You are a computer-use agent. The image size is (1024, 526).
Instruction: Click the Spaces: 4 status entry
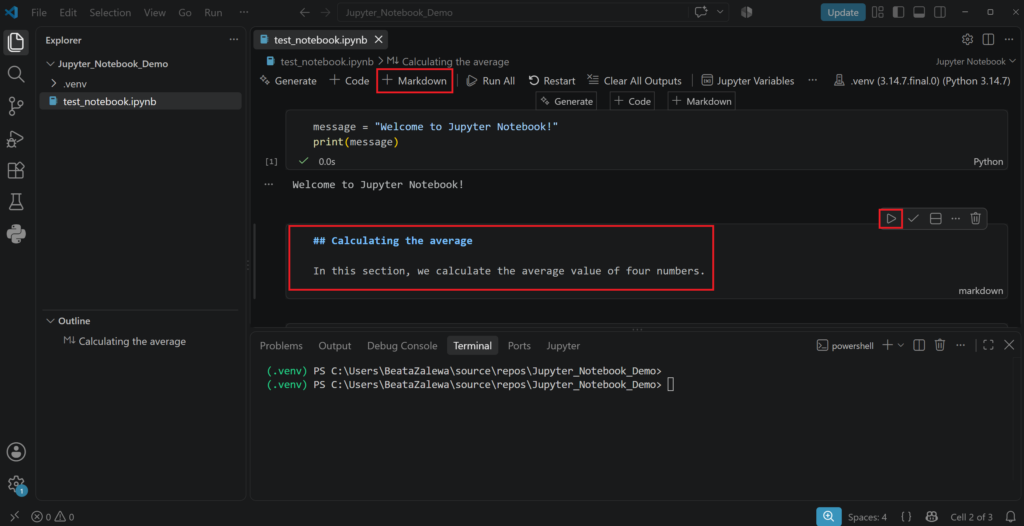tap(867, 517)
